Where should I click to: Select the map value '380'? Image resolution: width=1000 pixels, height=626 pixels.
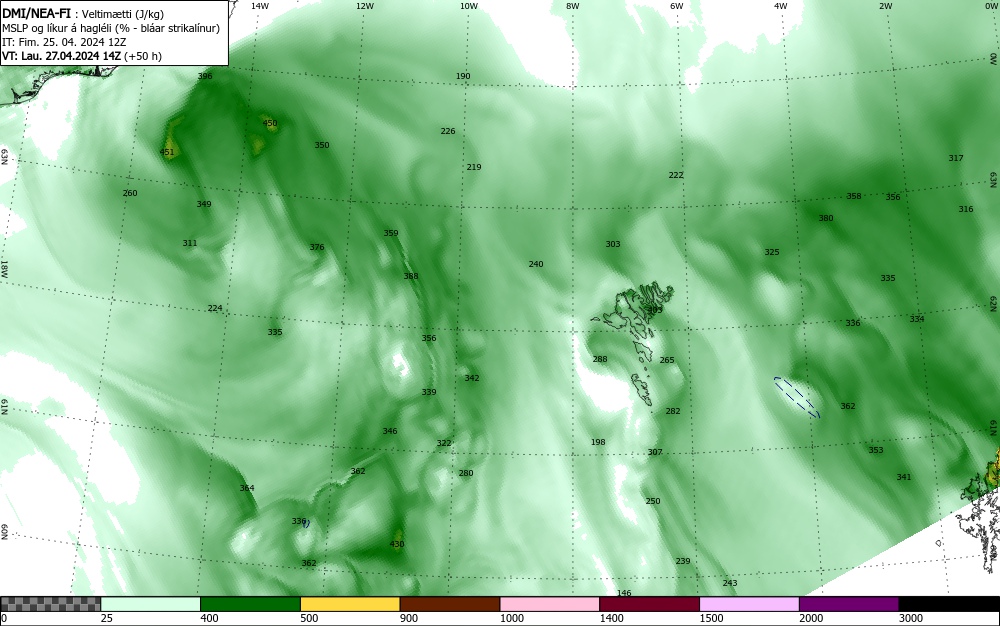tap(826, 217)
